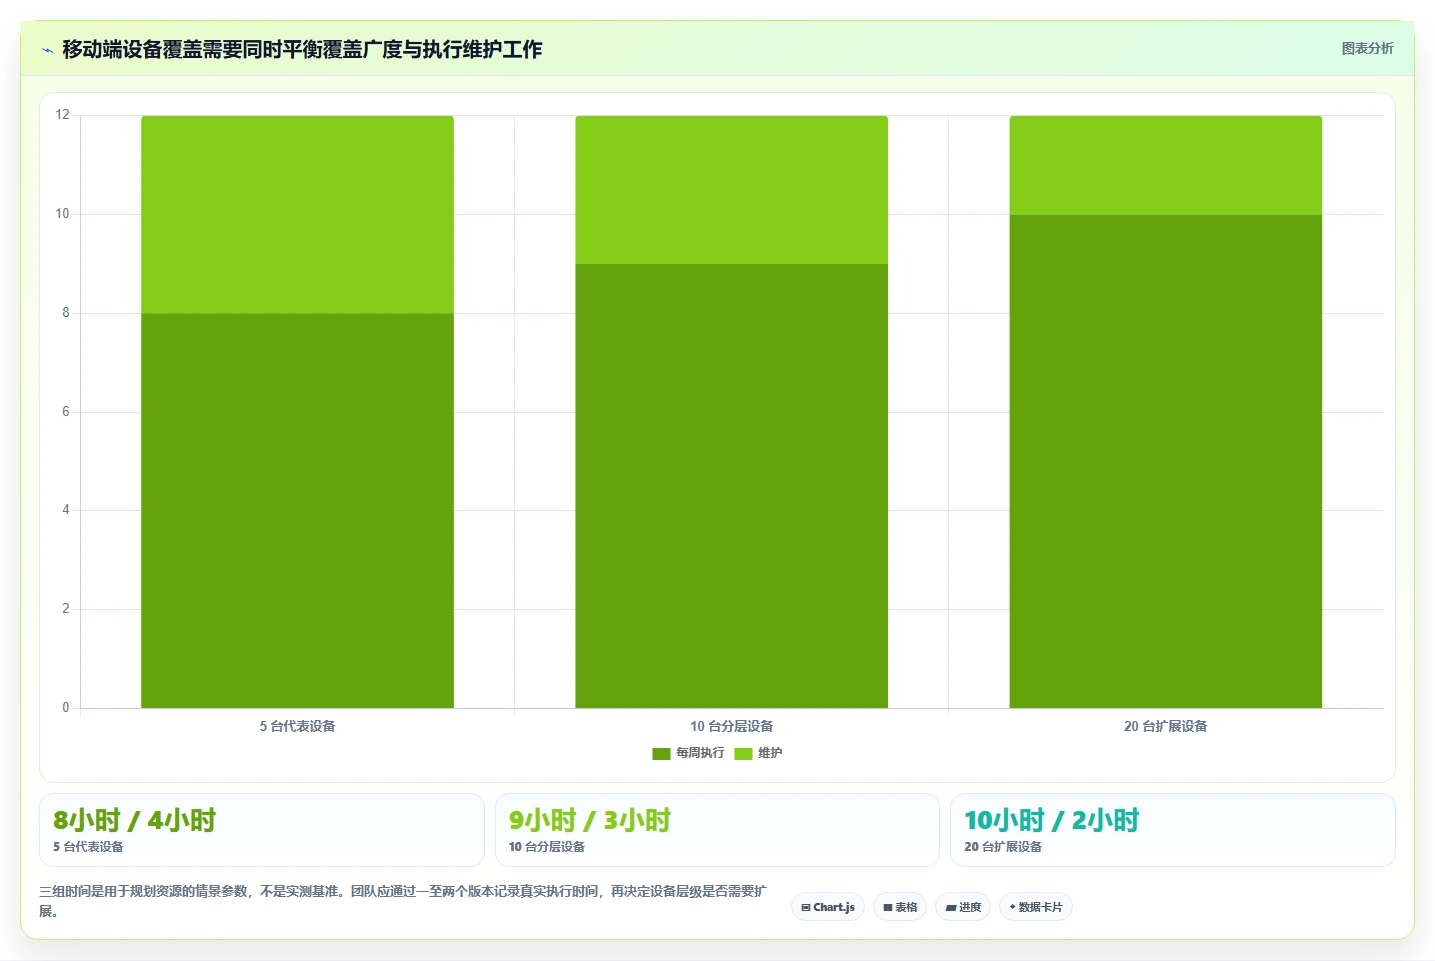Click the 10 台分层设备 caption under 9小时 card

click(547, 847)
